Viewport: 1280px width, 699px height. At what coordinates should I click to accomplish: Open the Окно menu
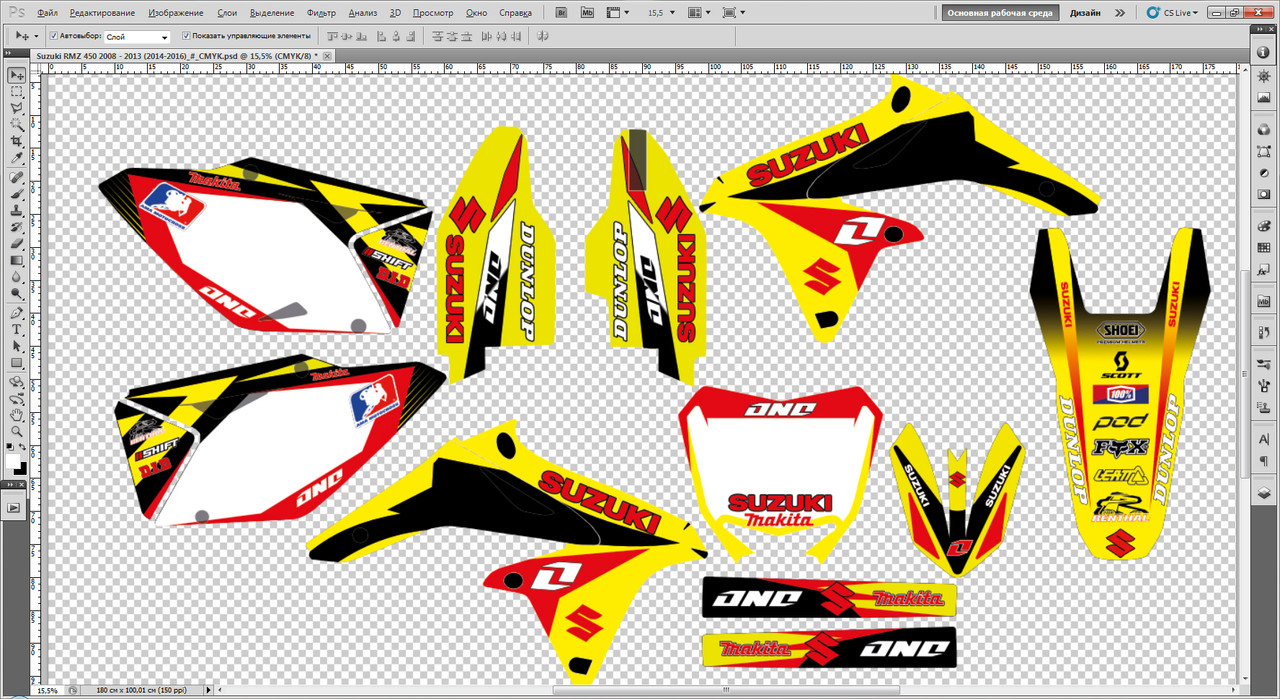[477, 13]
